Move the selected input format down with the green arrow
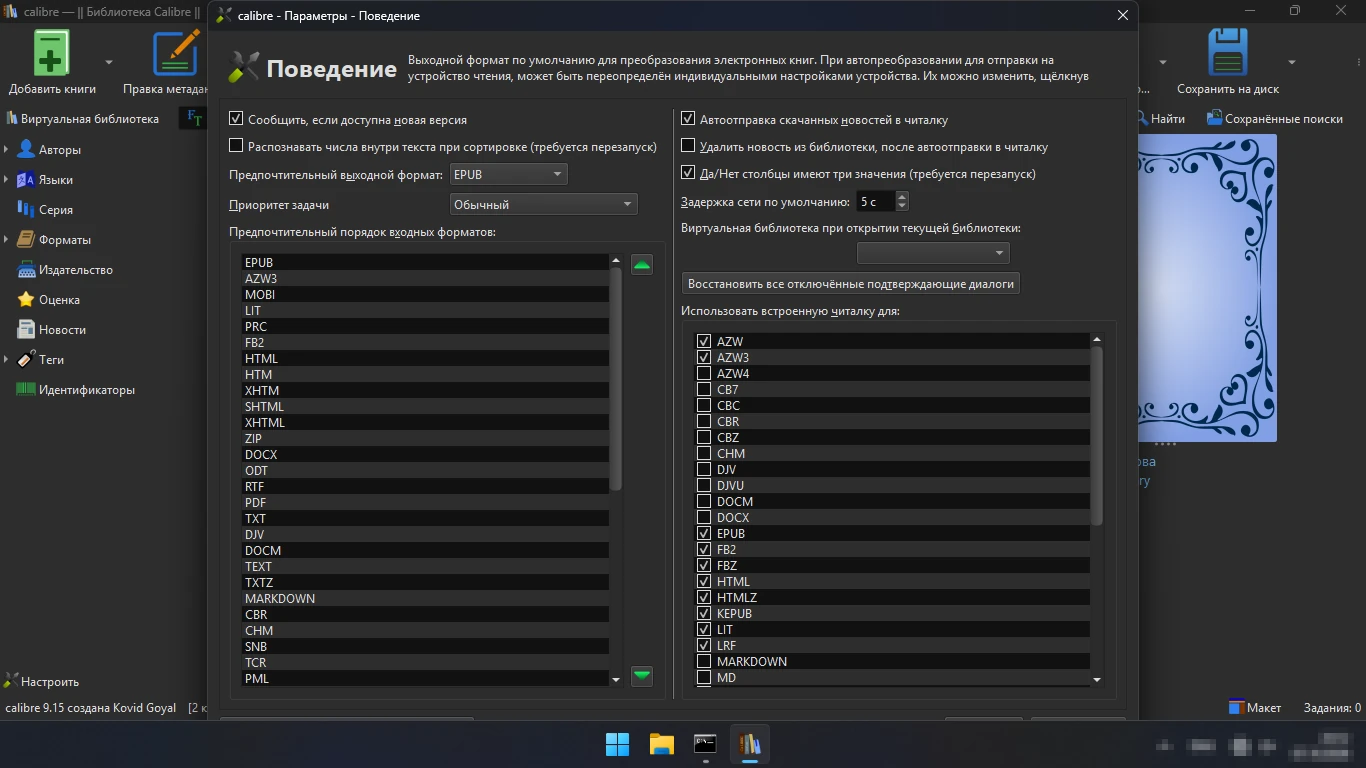Viewport: 1366px width, 768px height. [642, 676]
